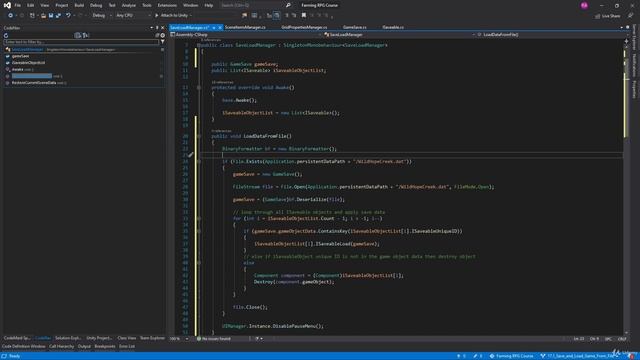Switch to Class View panel tab
The width and height of the screenshot is (640, 360).
click(127, 338)
